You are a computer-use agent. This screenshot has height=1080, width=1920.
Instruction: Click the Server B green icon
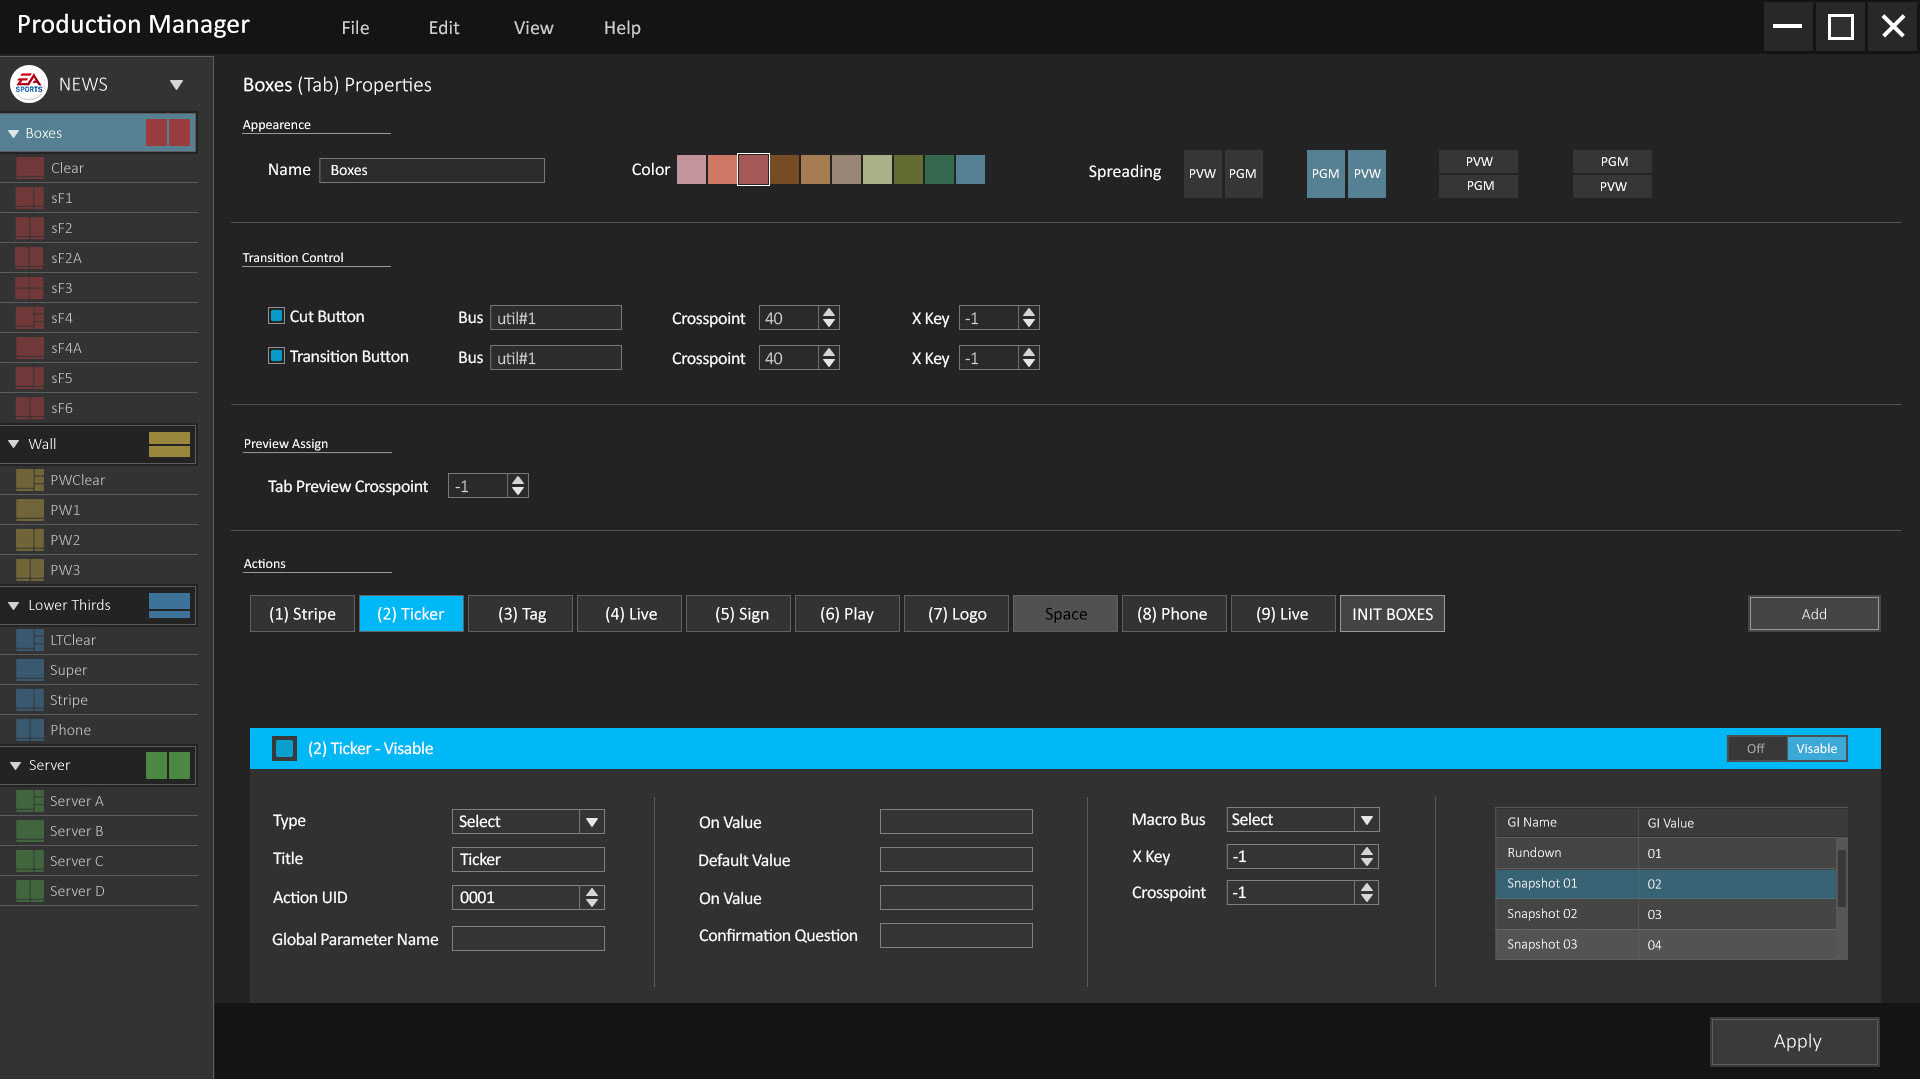pyautogui.click(x=30, y=831)
